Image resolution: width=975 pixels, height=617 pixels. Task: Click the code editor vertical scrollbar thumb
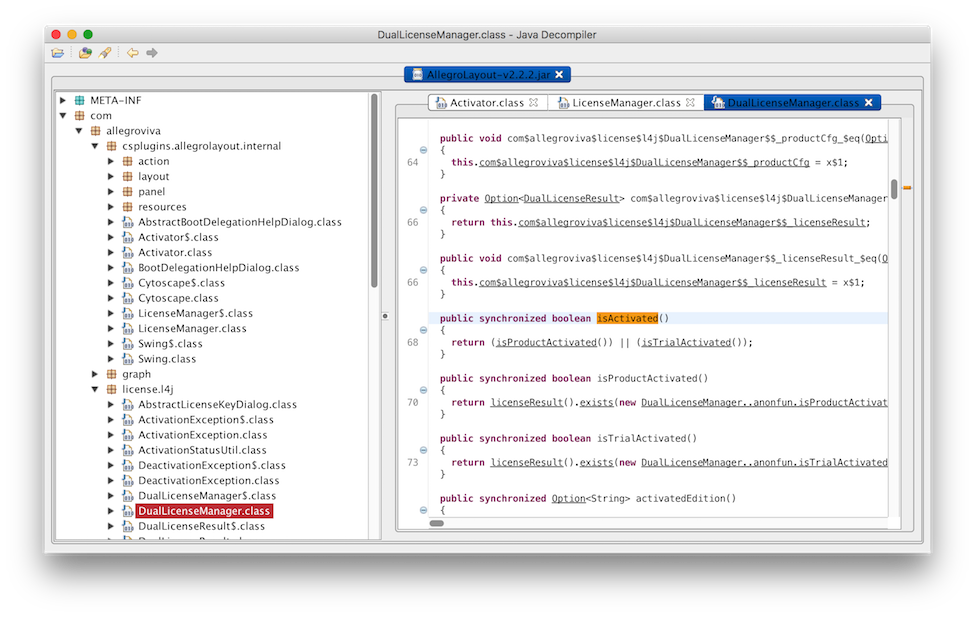pyautogui.click(x=894, y=189)
